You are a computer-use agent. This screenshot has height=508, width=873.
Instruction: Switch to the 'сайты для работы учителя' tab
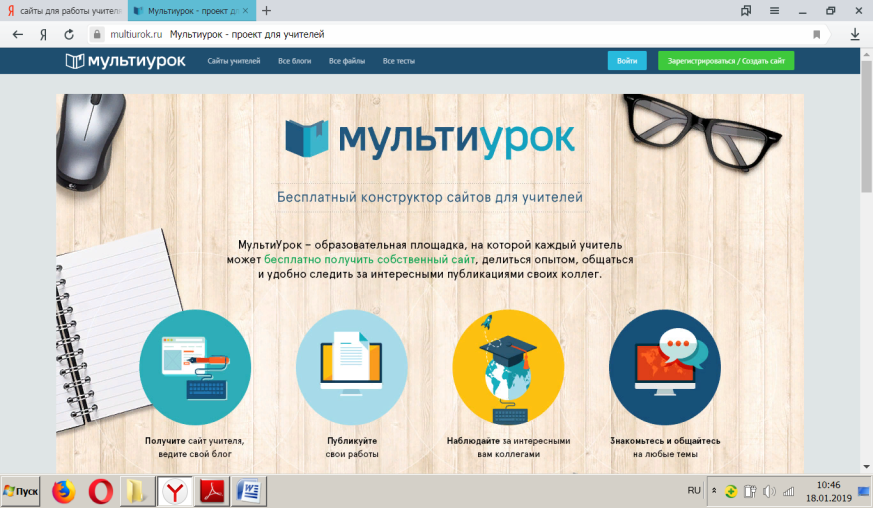64,11
